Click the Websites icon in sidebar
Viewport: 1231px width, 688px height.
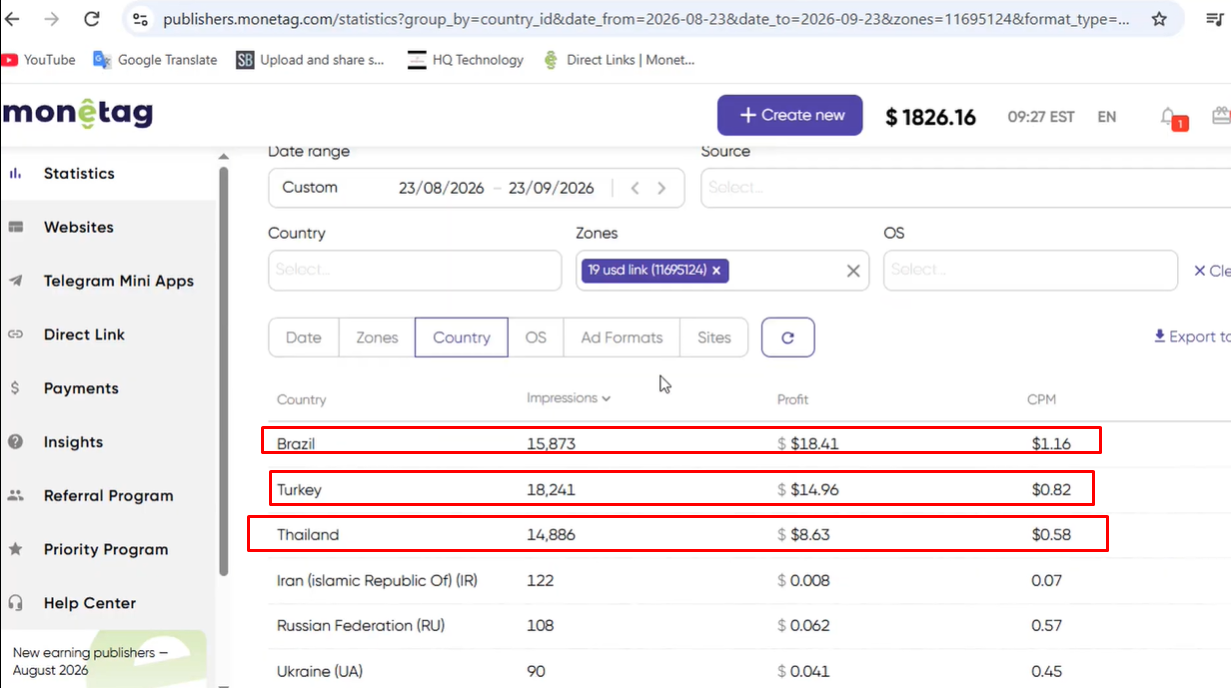tap(15, 227)
